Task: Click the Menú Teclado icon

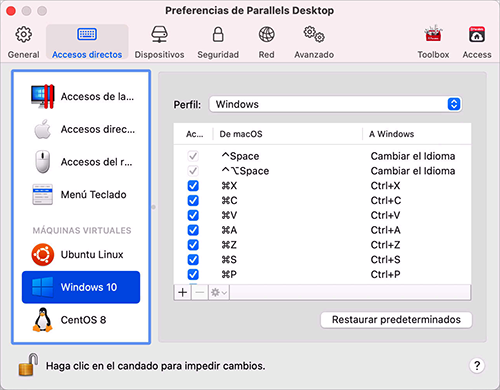Action: [x=43, y=194]
